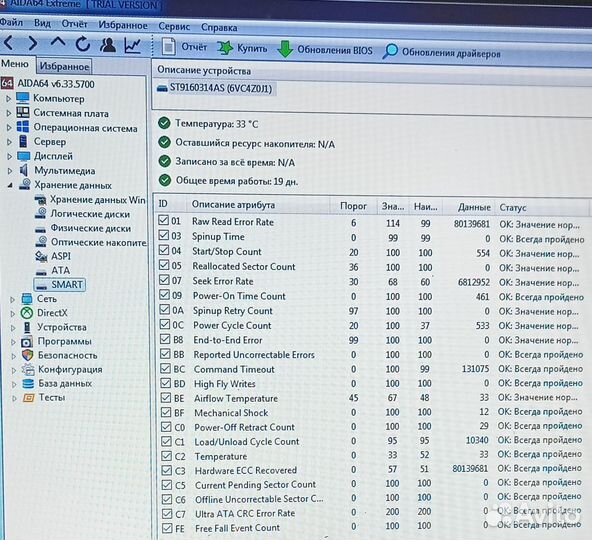Uncheck the 03 Spinup Time checkbox

tap(164, 235)
